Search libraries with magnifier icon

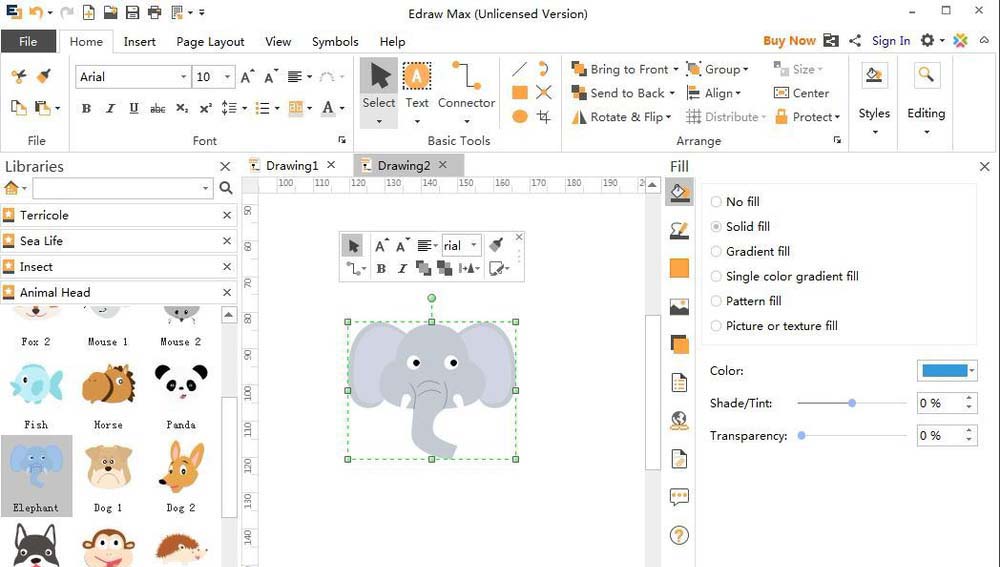point(226,188)
